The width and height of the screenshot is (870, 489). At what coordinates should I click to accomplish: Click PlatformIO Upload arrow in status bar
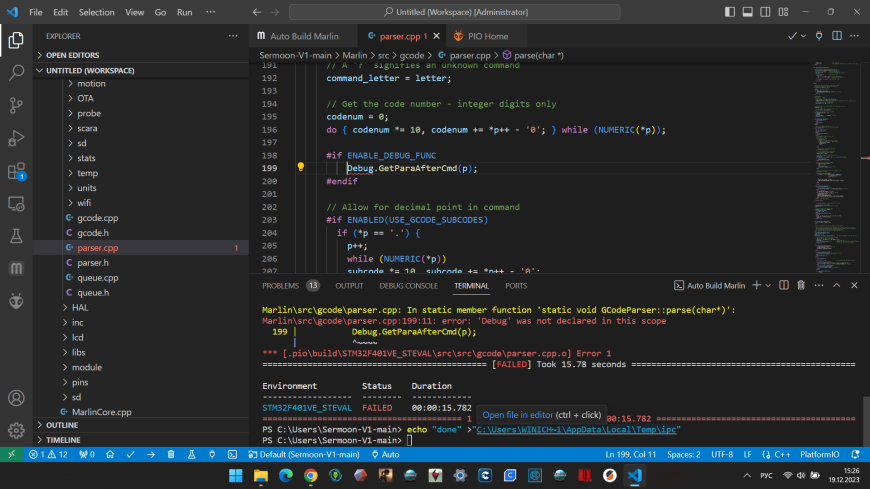(151, 455)
